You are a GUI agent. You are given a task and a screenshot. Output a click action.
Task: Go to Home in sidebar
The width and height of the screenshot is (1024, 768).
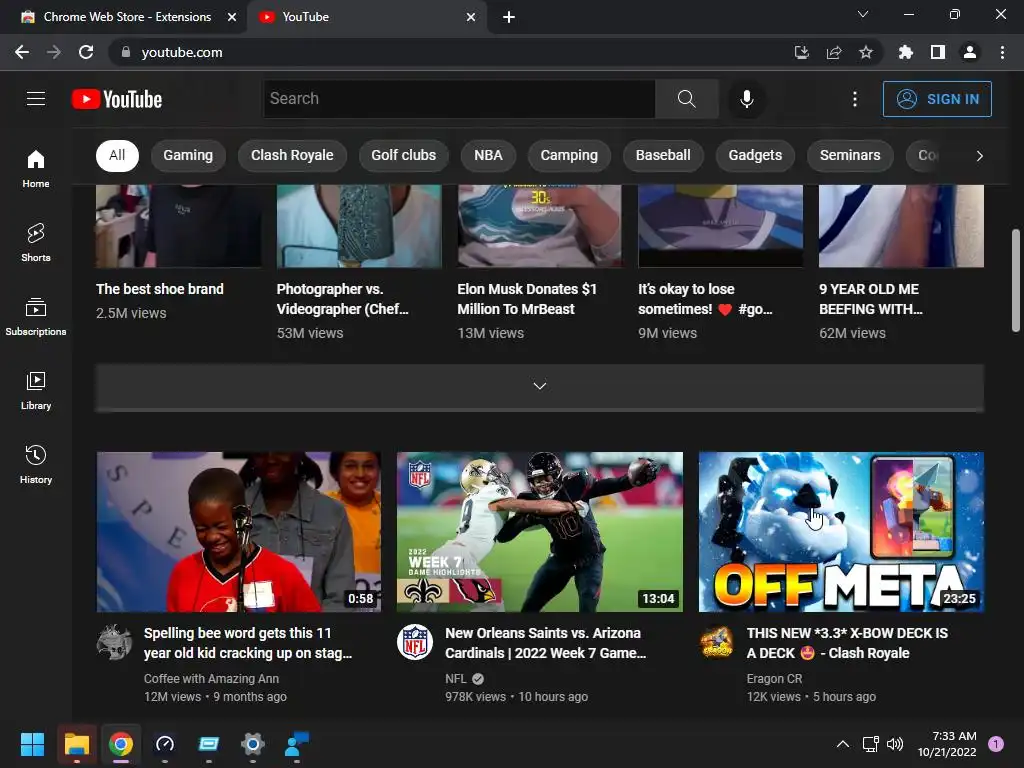pos(36,168)
